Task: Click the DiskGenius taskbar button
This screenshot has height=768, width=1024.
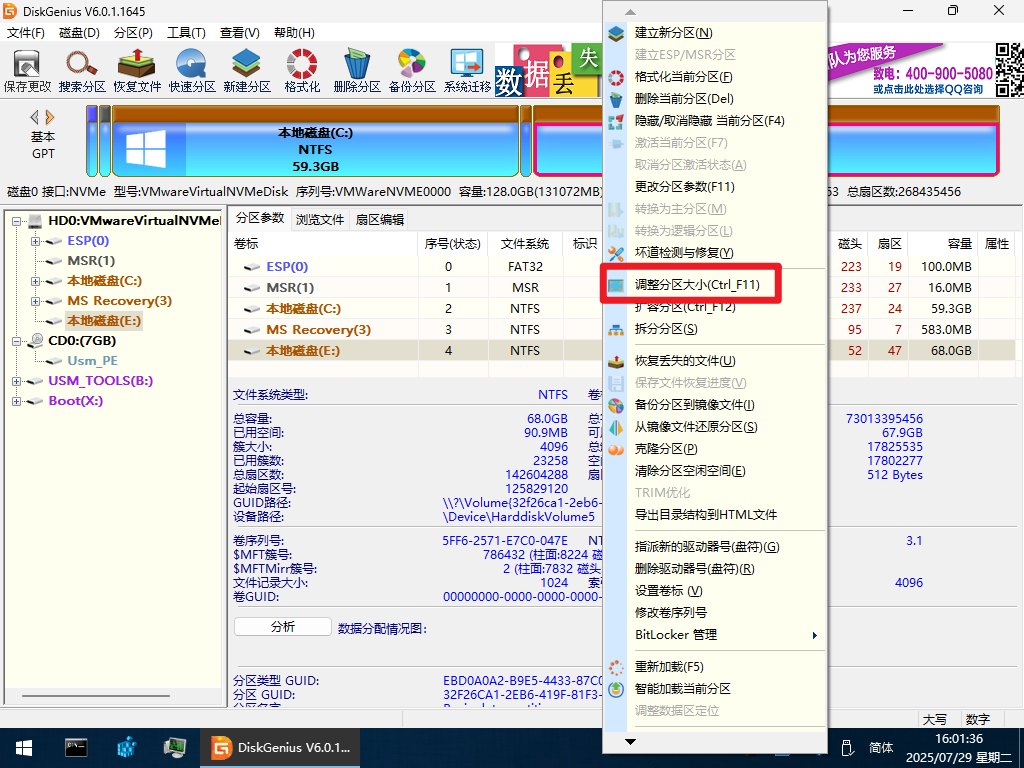Action: coord(280,748)
